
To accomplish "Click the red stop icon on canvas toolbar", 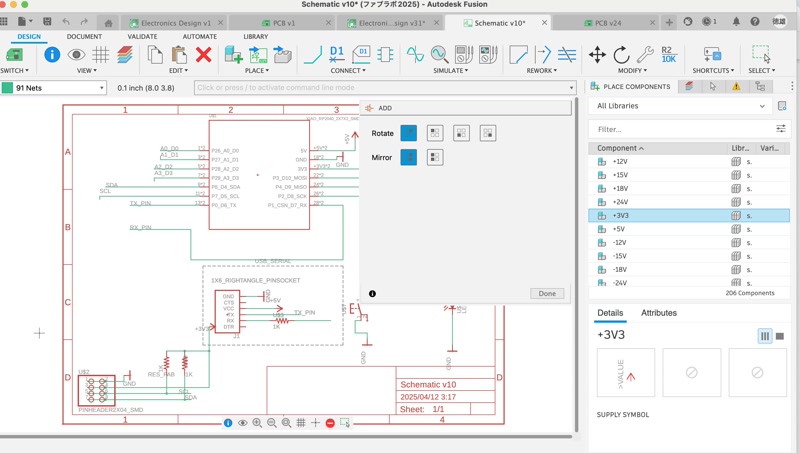I will click(330, 423).
